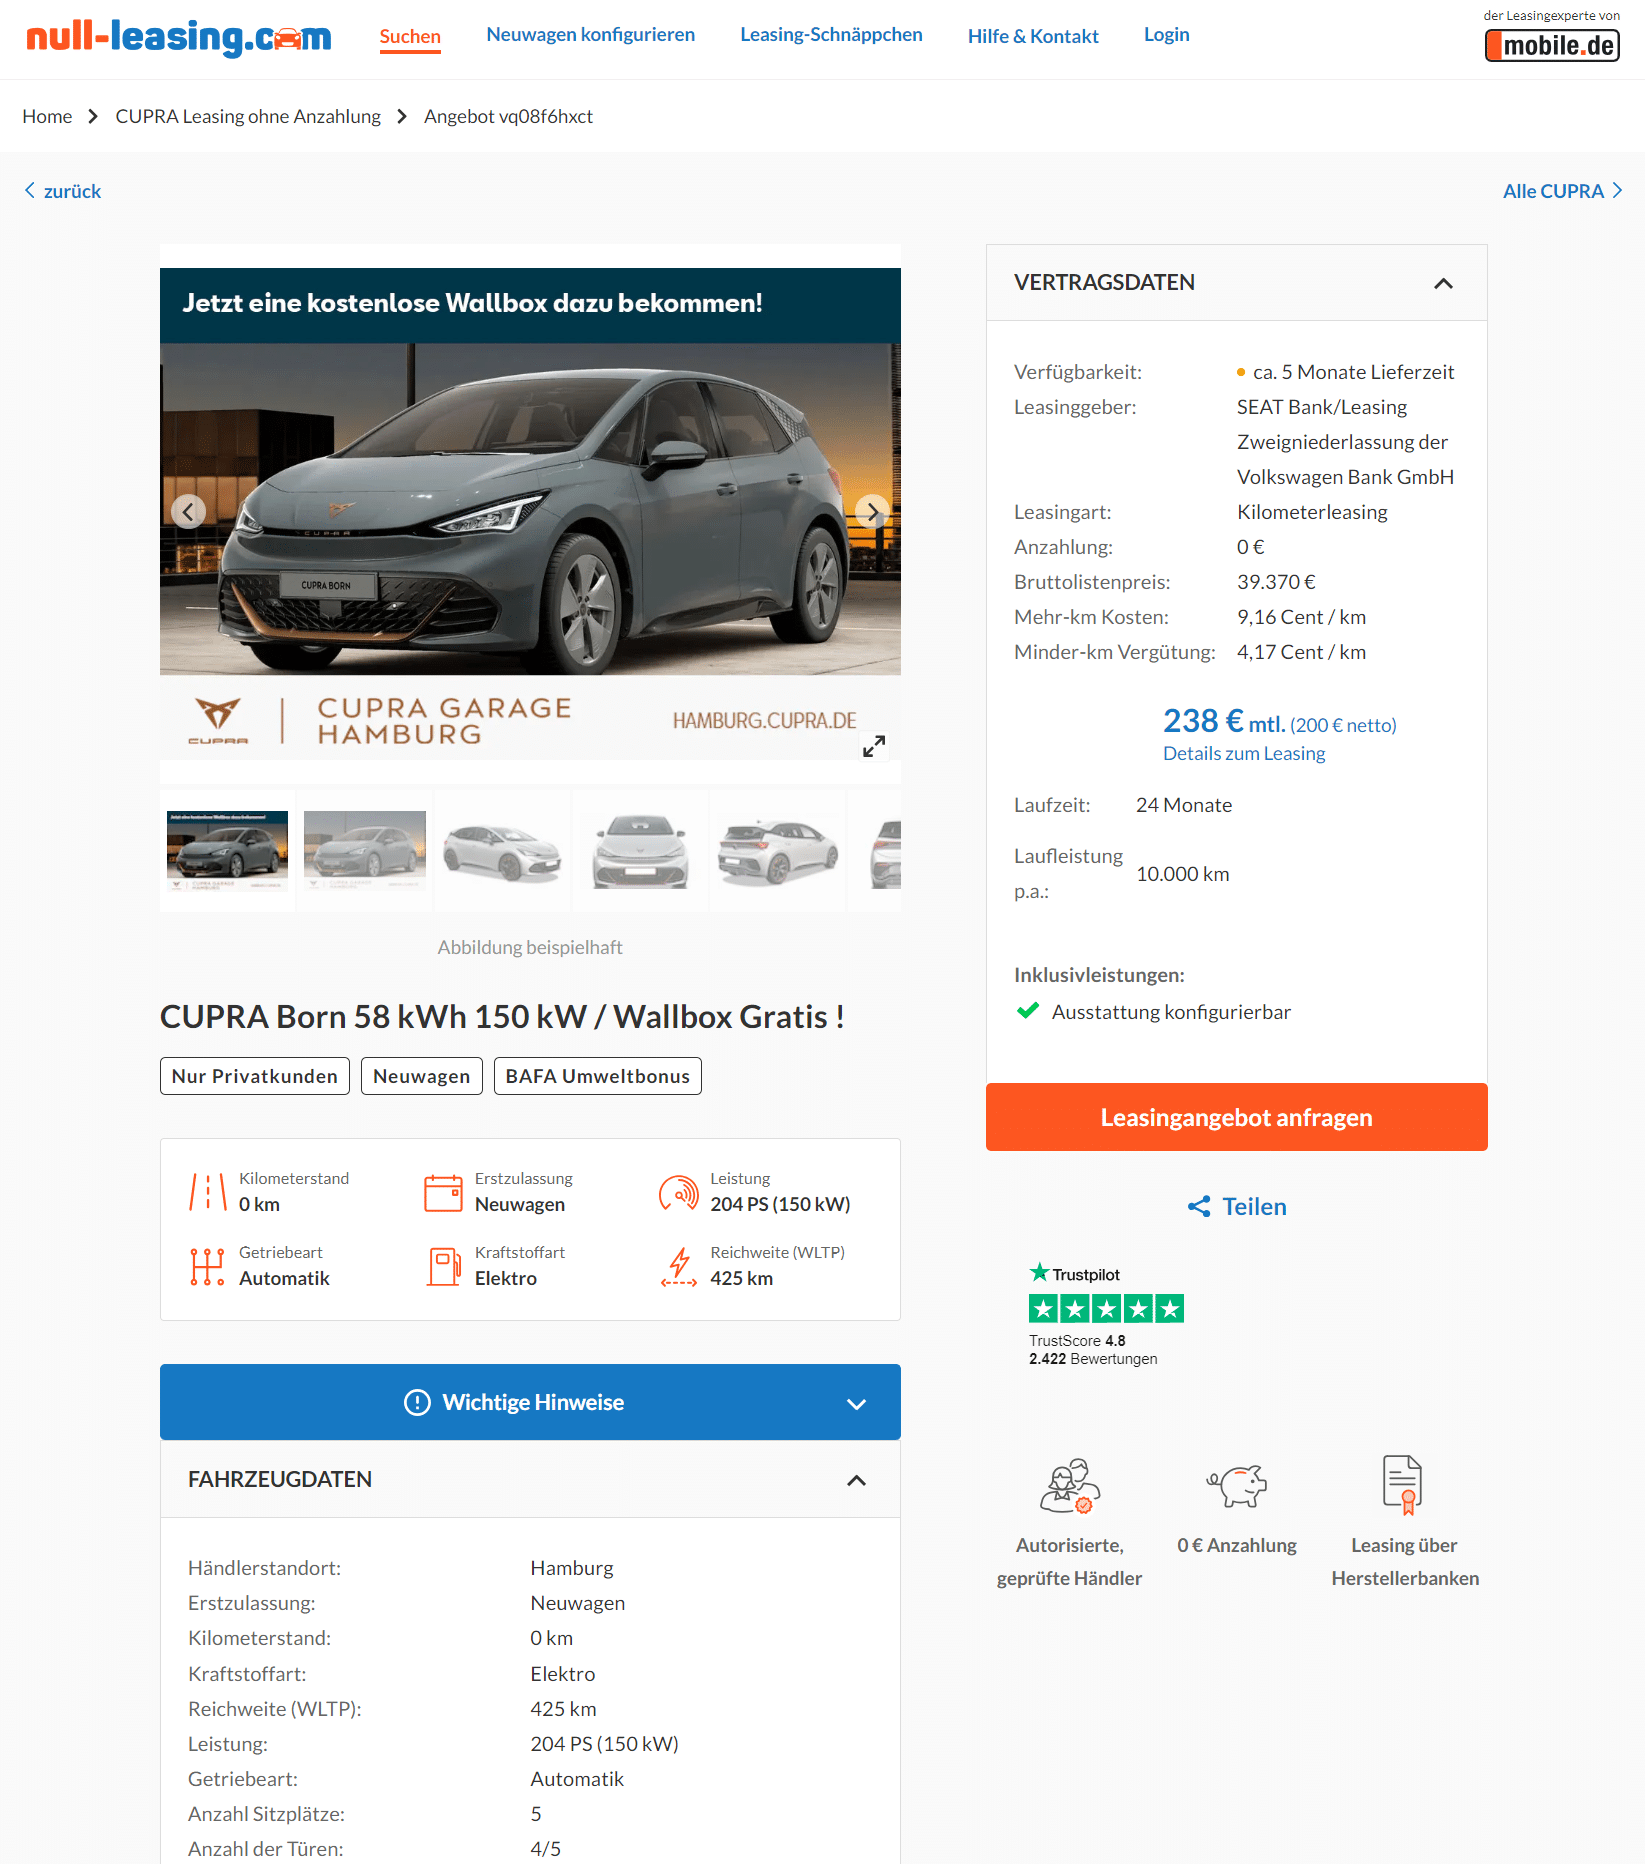This screenshot has height=1864, width=1645.
Task: Expand car image to fullscreen
Action: [874, 746]
